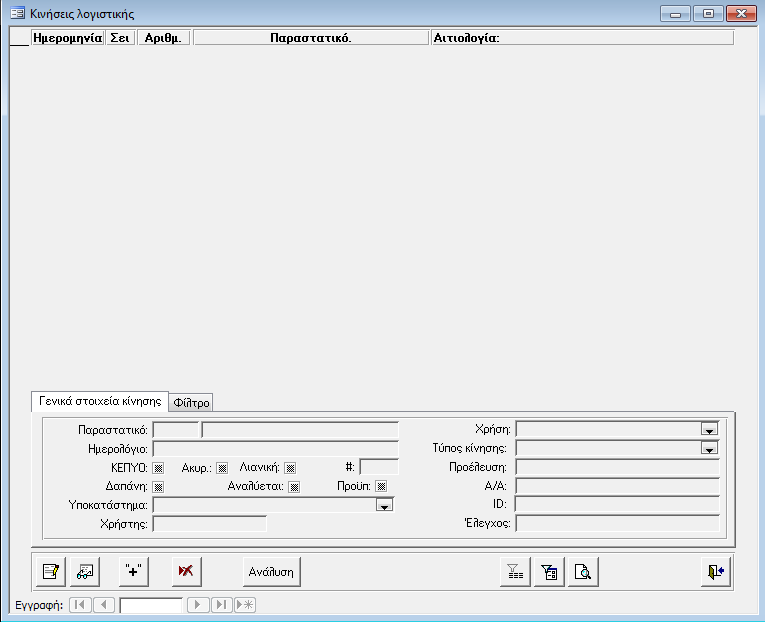The height and width of the screenshot is (622, 765).
Task: Click the Παραστατικό column header
Action: point(310,38)
